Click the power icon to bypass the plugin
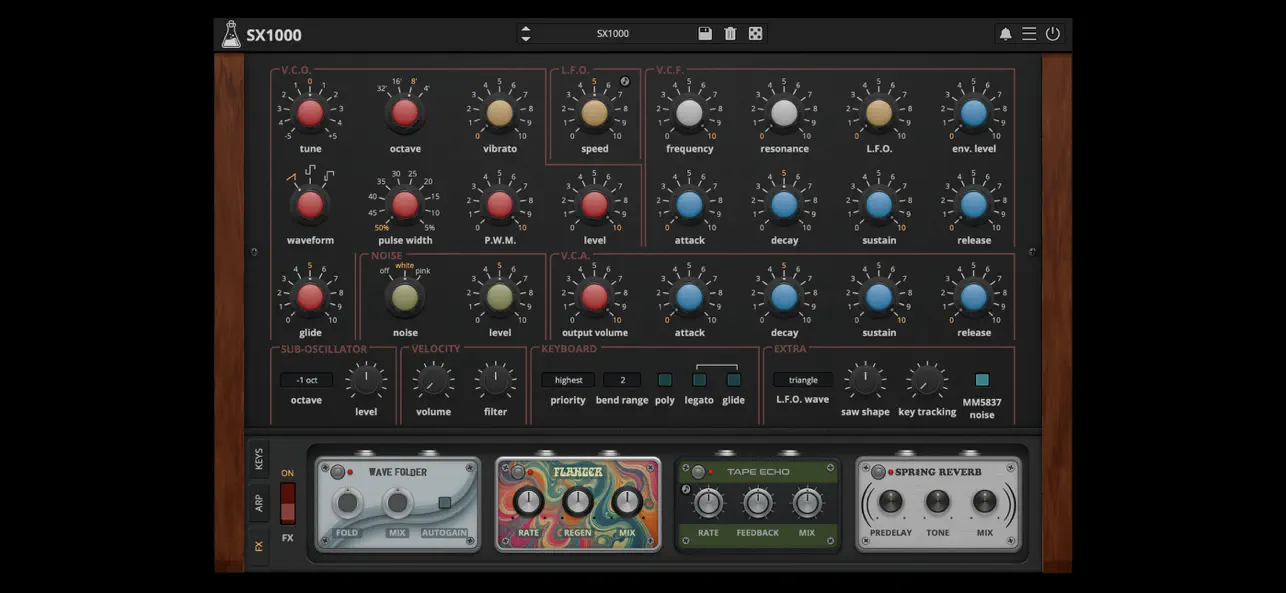The height and width of the screenshot is (593, 1286). (1052, 33)
